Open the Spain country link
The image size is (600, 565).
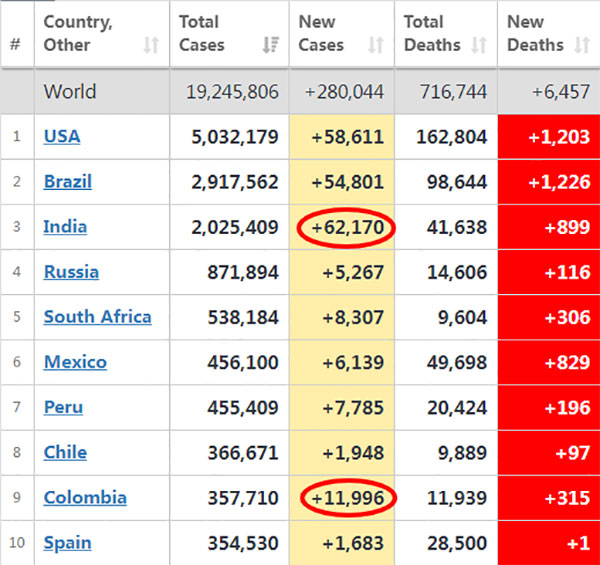click(x=67, y=543)
